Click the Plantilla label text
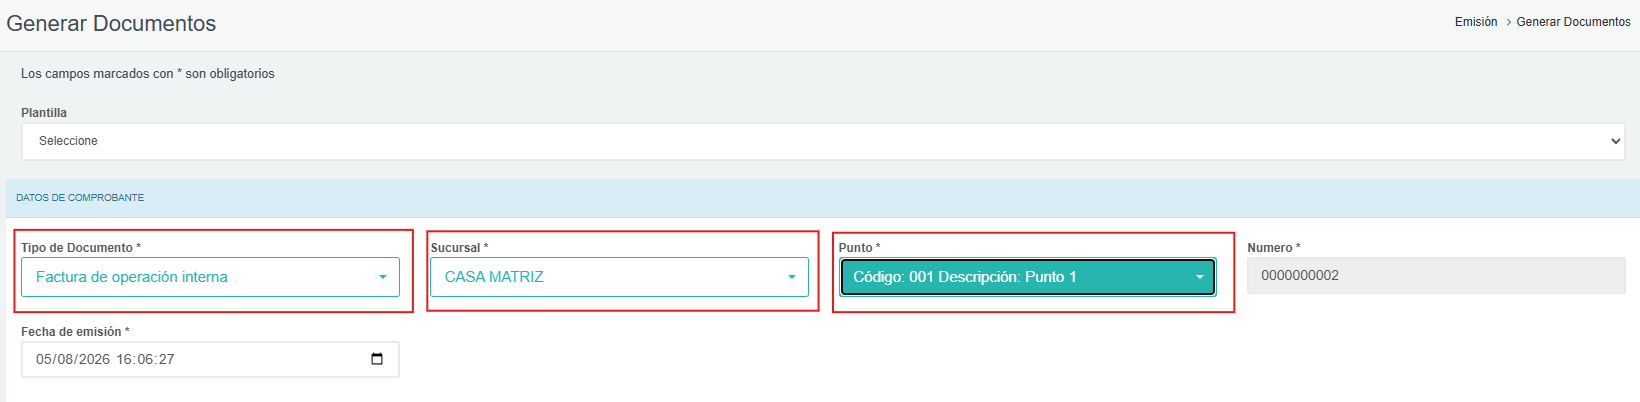 [x=44, y=113]
